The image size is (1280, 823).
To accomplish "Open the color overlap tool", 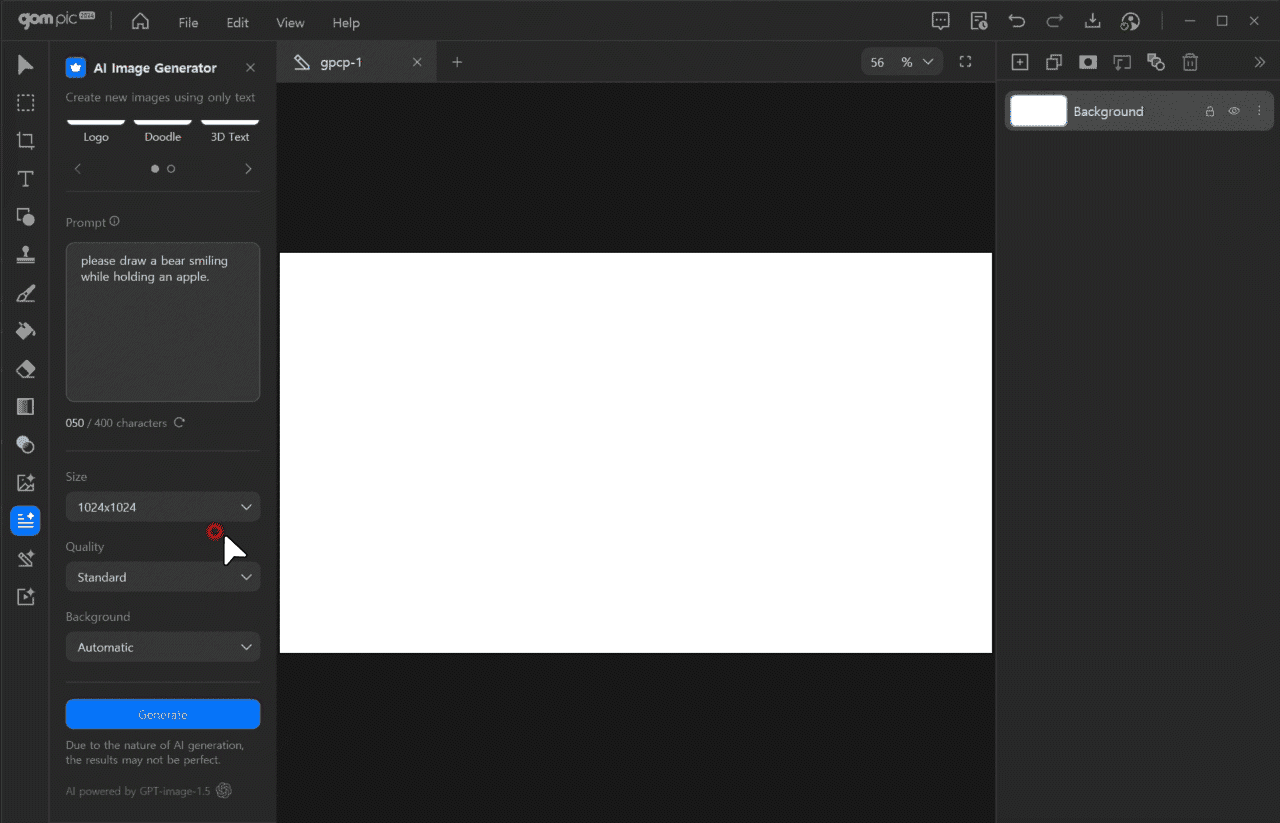I will tap(25, 445).
